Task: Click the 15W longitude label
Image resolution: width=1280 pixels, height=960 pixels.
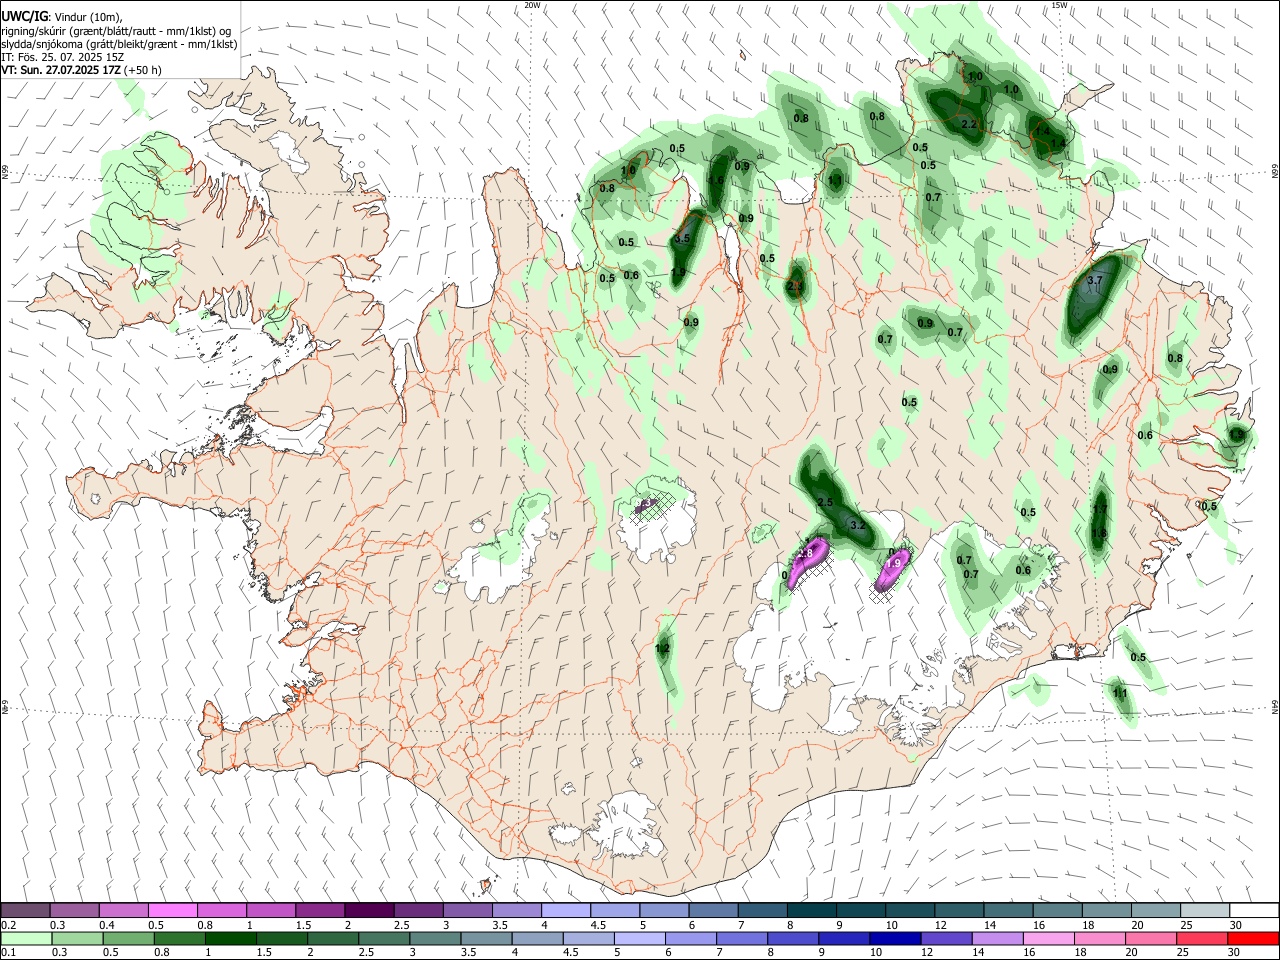Action: (1059, 5)
